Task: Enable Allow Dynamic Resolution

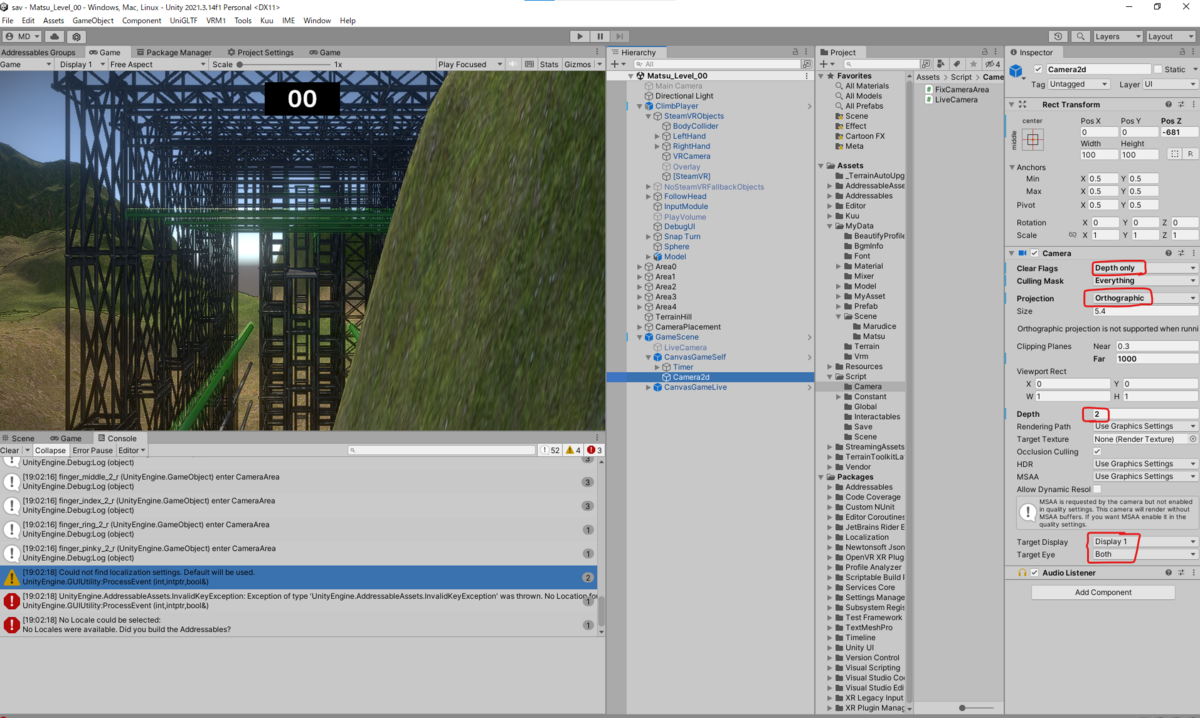Action: pyautogui.click(x=1096, y=490)
